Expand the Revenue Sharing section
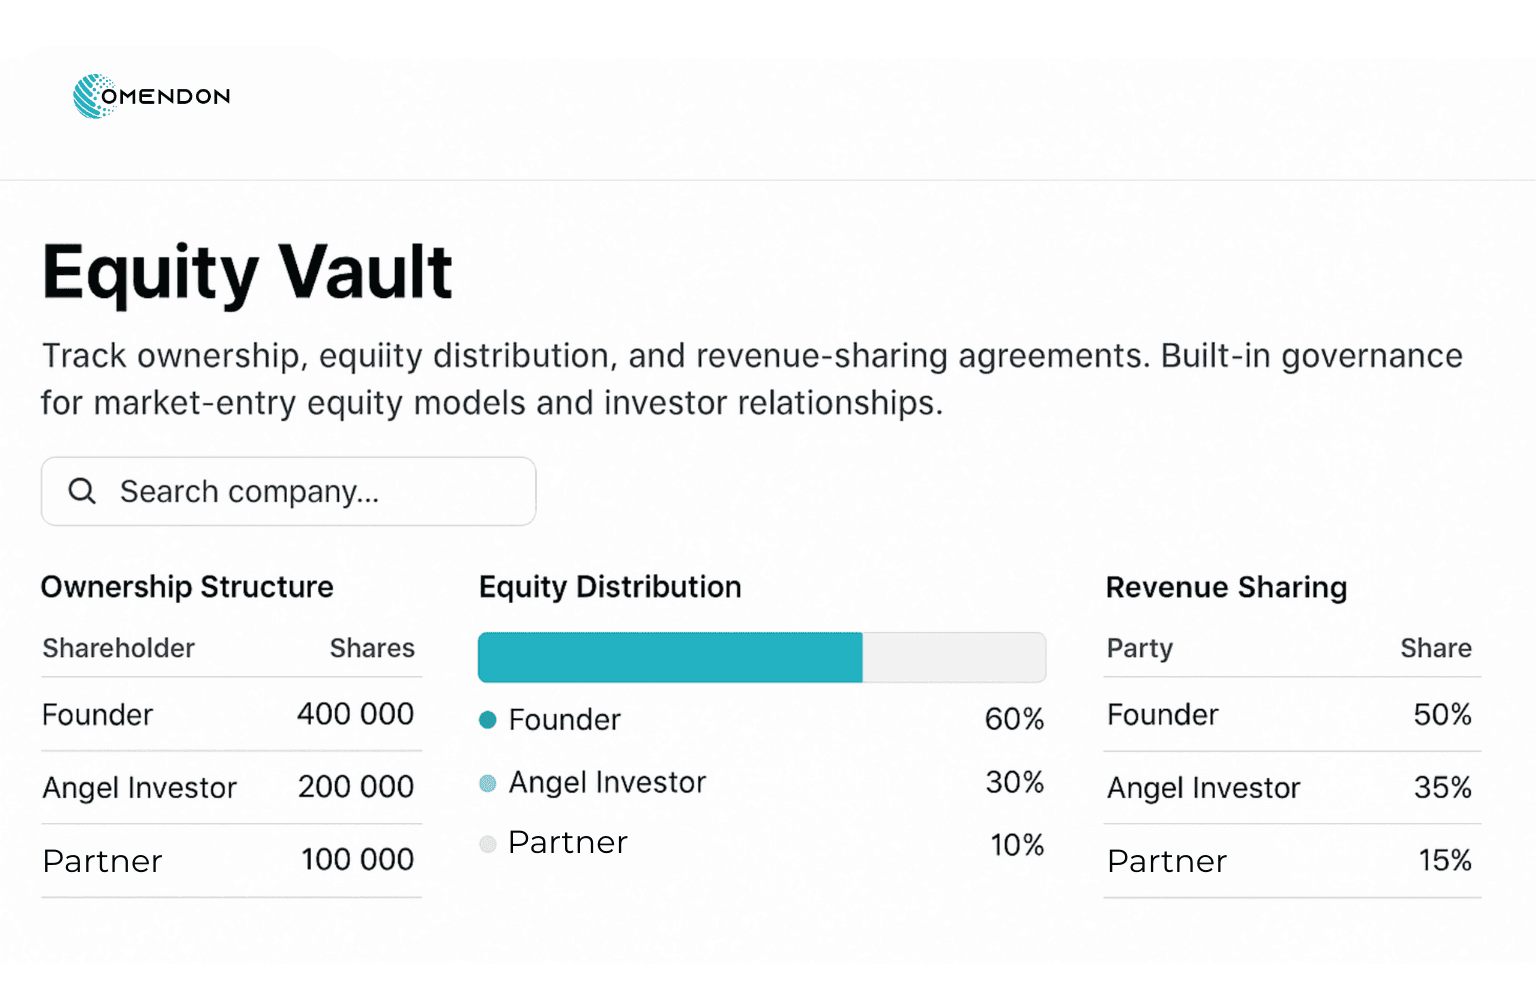 (1227, 587)
